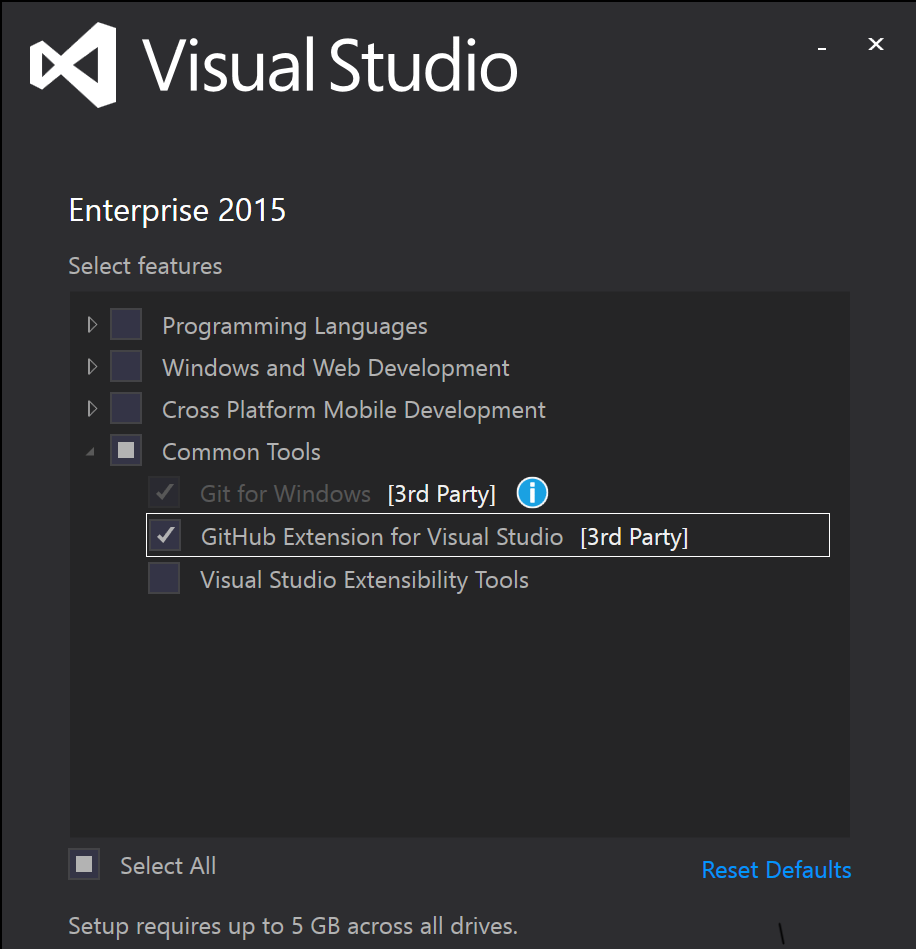Image resolution: width=916 pixels, height=949 pixels.
Task: Click the Visual Studio logo
Action: coord(72,64)
